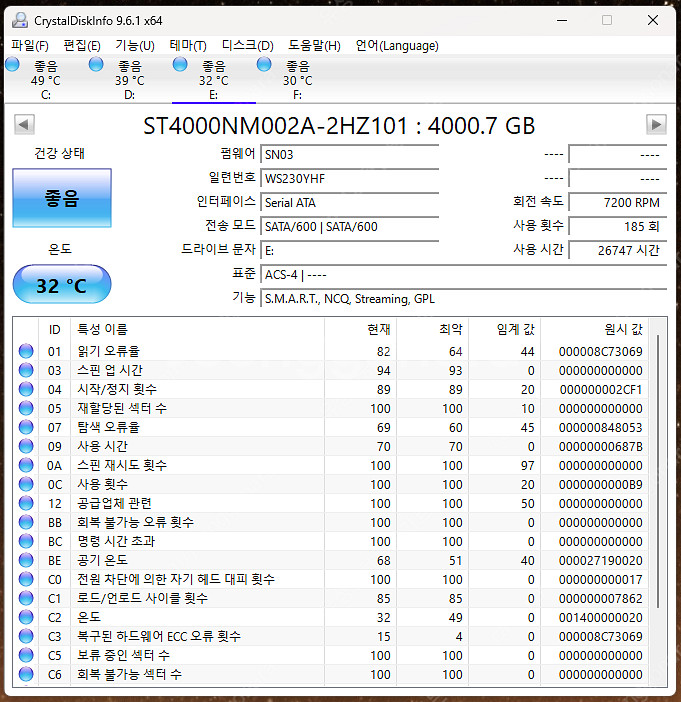Click the drive letter field E:
Image resolution: width=681 pixels, height=702 pixels.
[349, 251]
